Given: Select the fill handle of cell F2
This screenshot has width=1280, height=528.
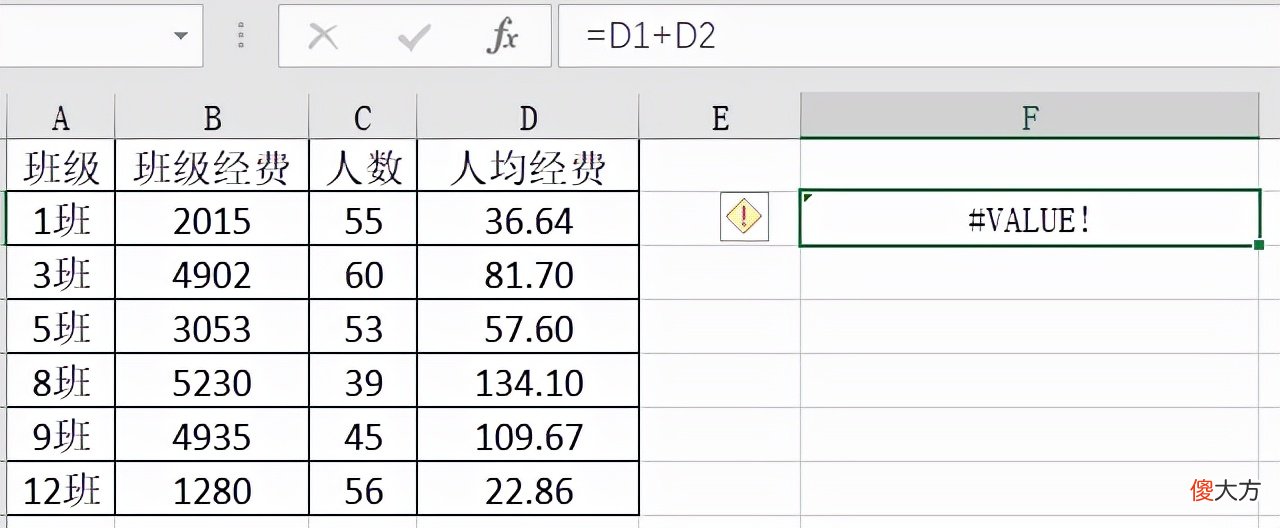Looking at the screenshot, I should (x=1258, y=245).
